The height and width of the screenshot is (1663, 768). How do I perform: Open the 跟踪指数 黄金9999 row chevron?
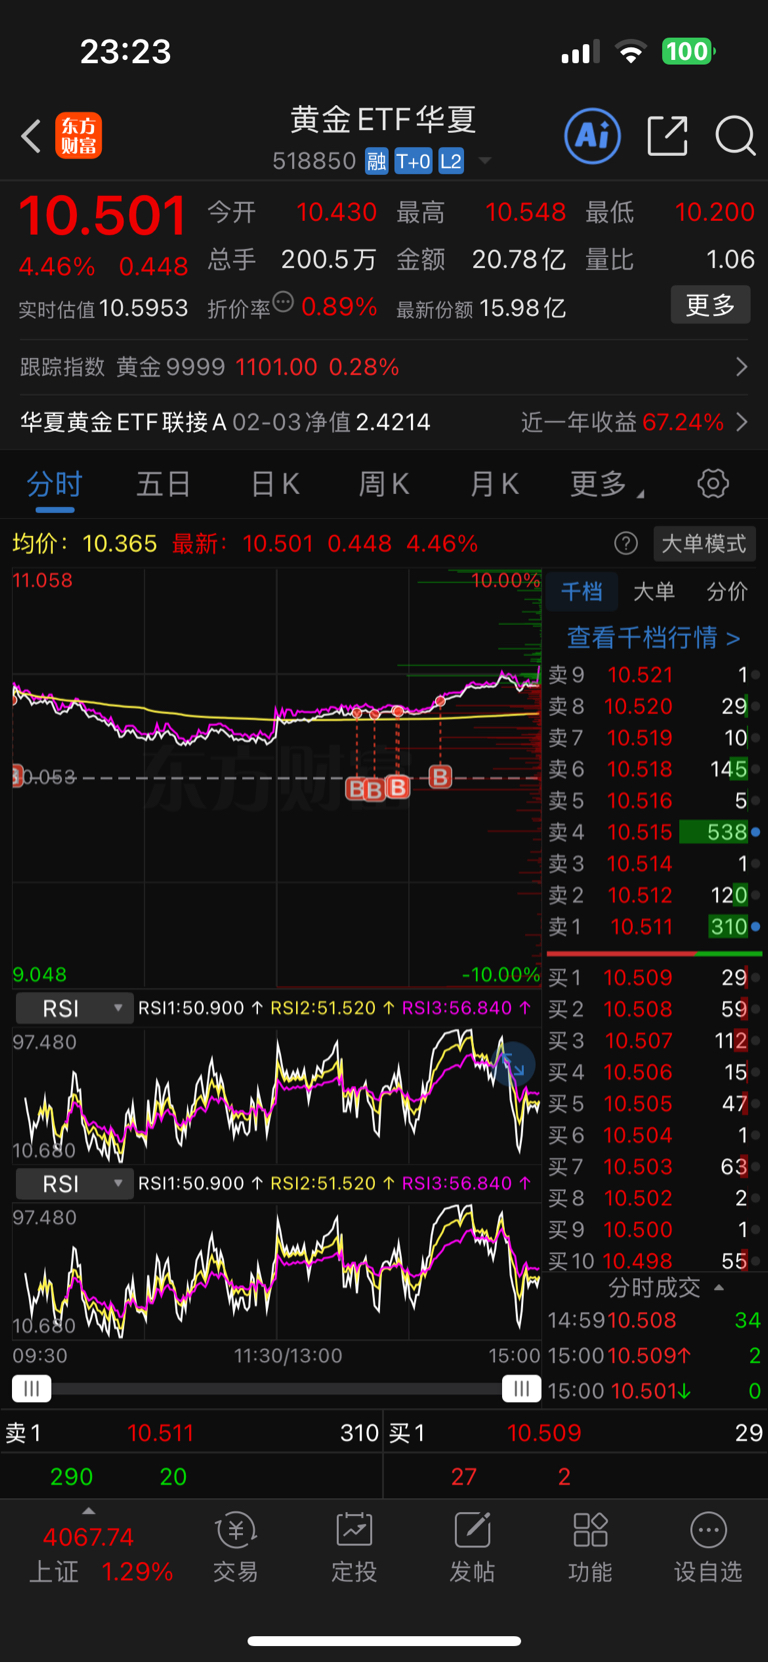(x=741, y=367)
